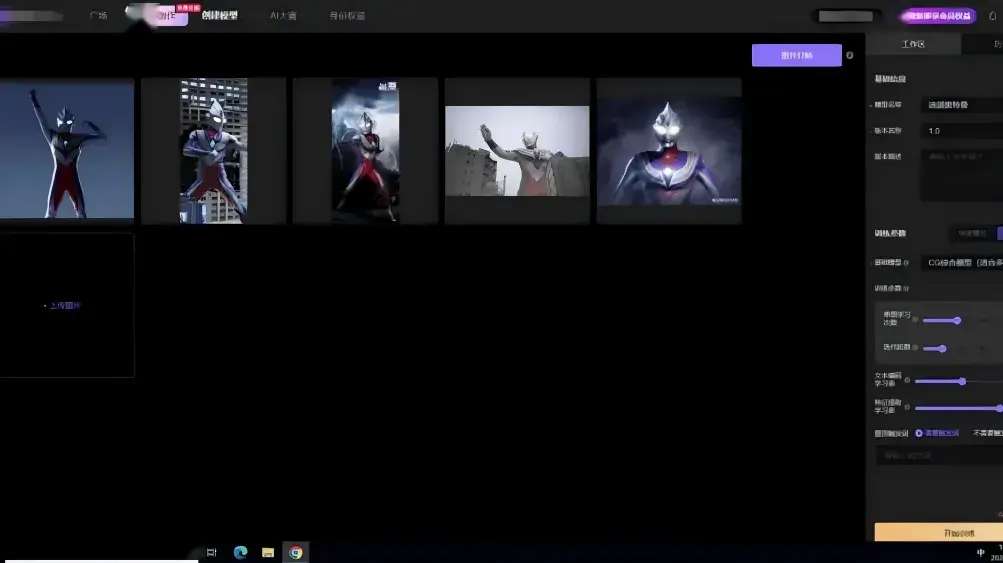
Task: Click the trigger word input field
Action: tap(939, 456)
